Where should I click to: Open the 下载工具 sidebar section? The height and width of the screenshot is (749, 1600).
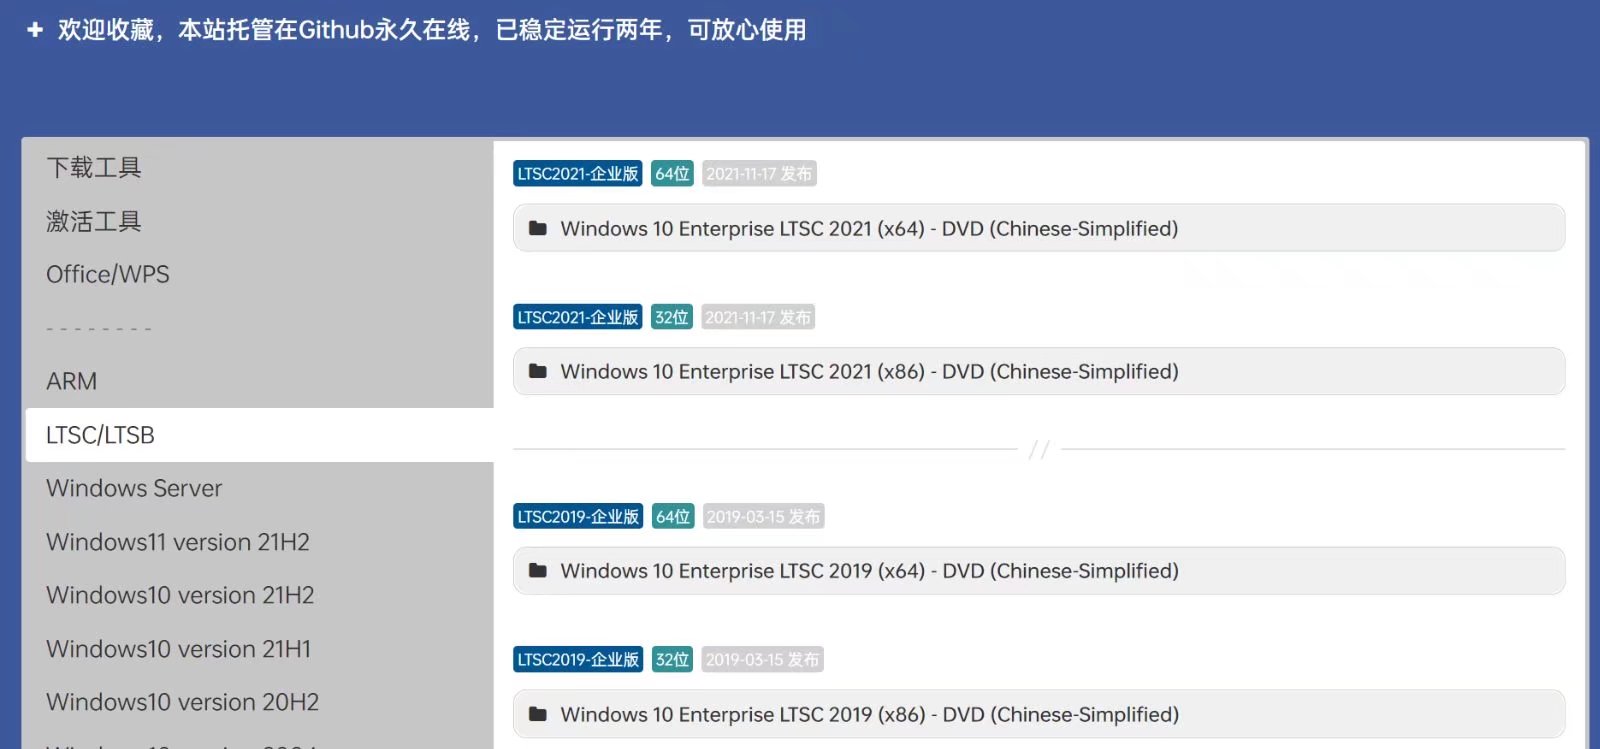[94, 168]
